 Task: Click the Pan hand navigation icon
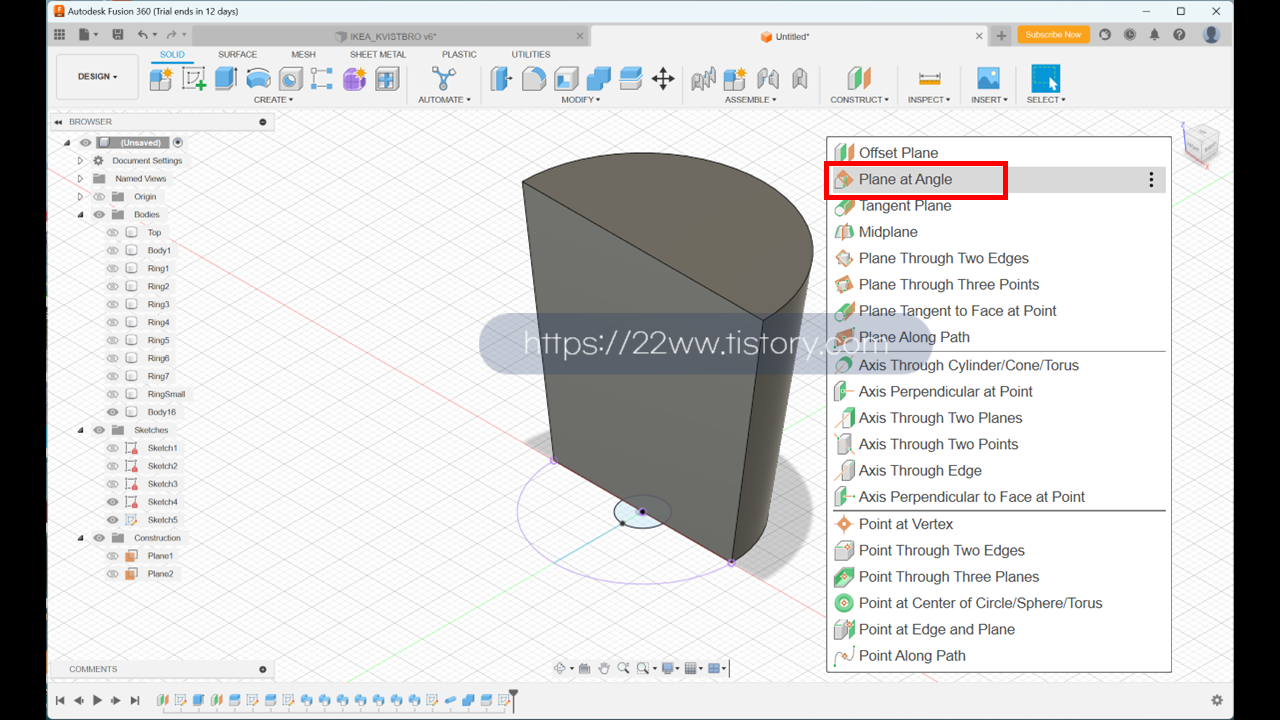pyautogui.click(x=604, y=668)
